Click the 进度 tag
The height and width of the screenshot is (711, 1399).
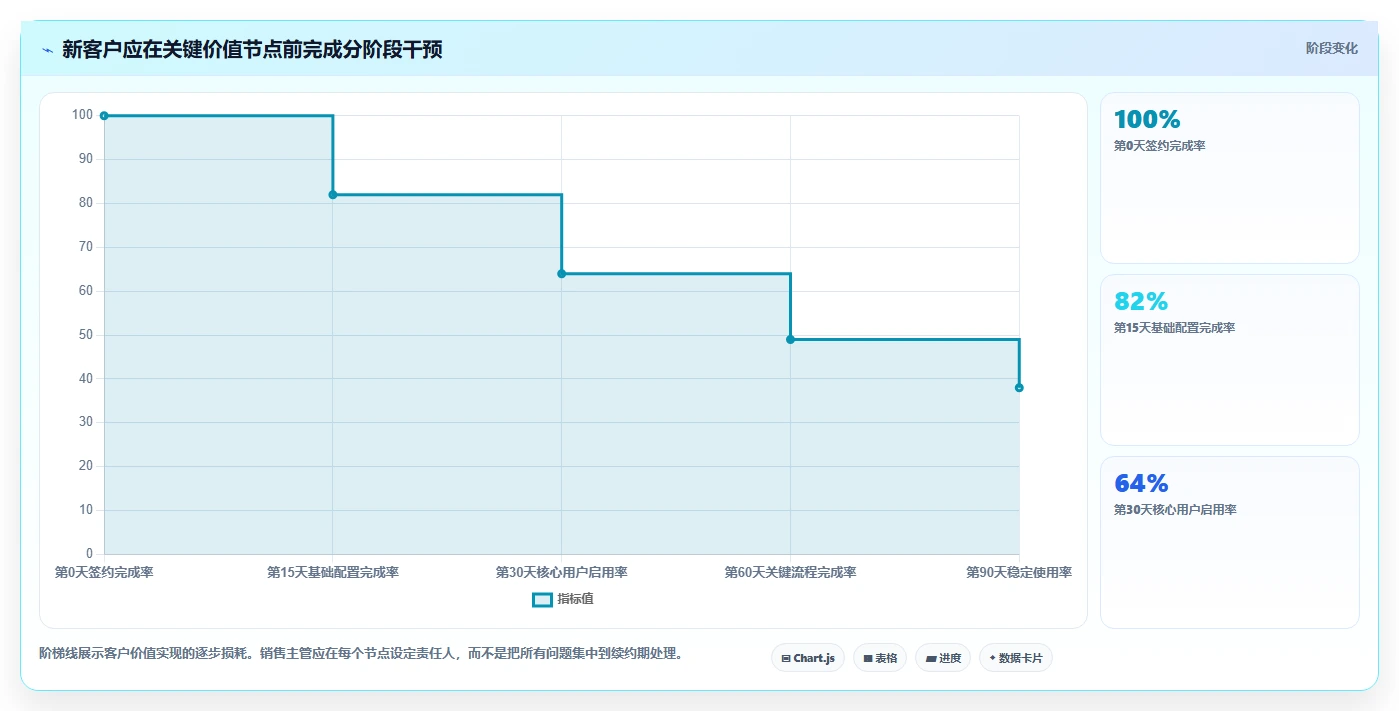[x=943, y=658]
